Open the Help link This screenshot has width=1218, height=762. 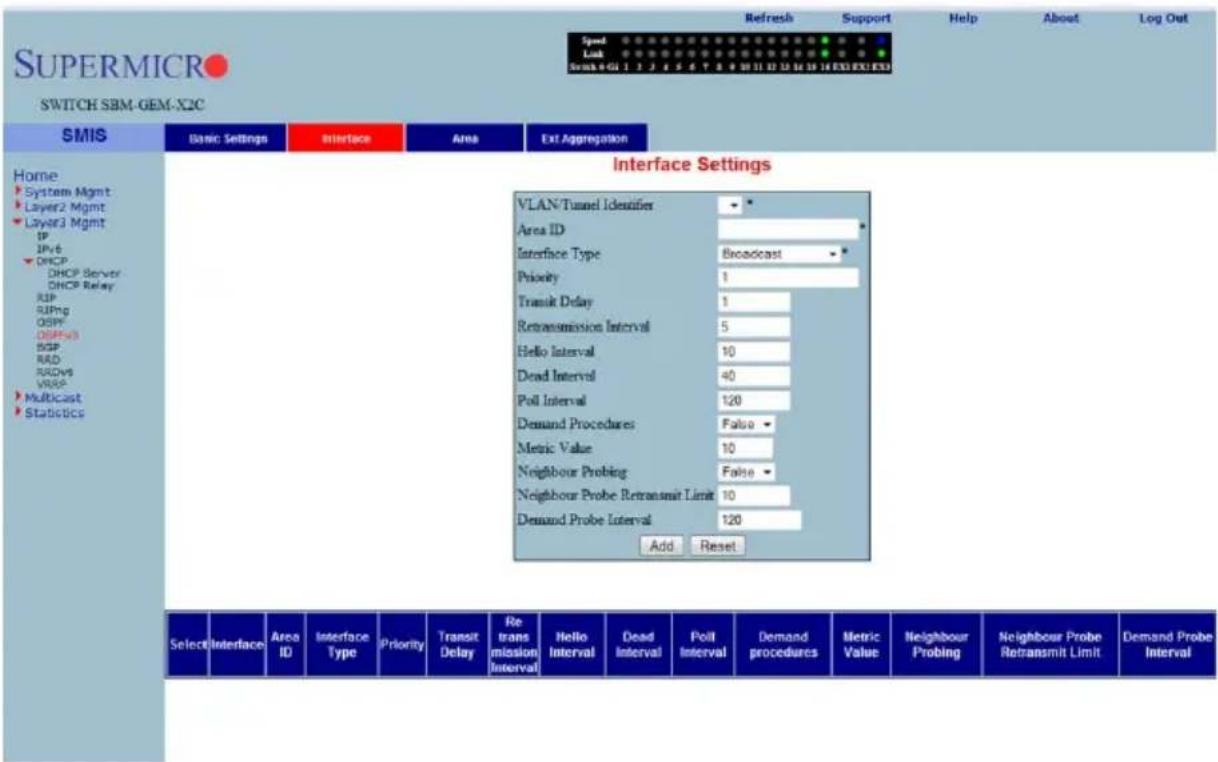962,18
